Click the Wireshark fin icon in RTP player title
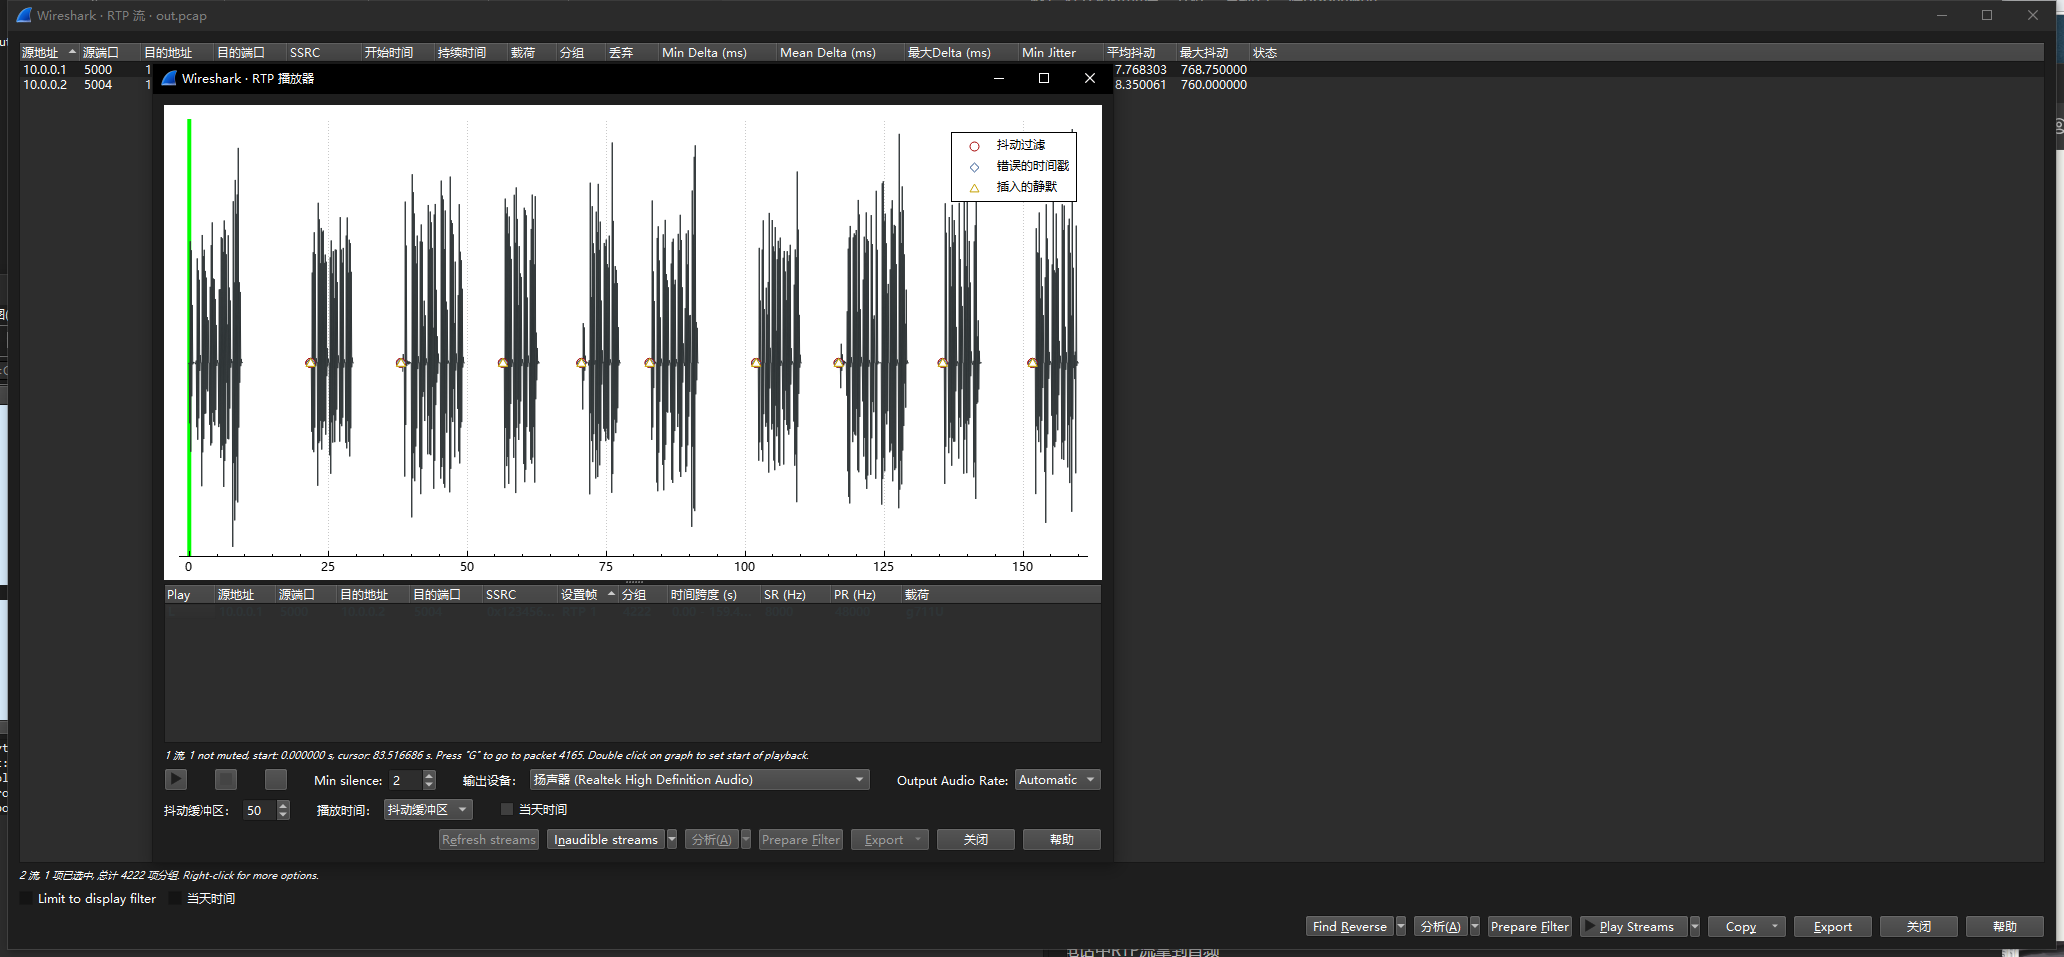 (170, 78)
